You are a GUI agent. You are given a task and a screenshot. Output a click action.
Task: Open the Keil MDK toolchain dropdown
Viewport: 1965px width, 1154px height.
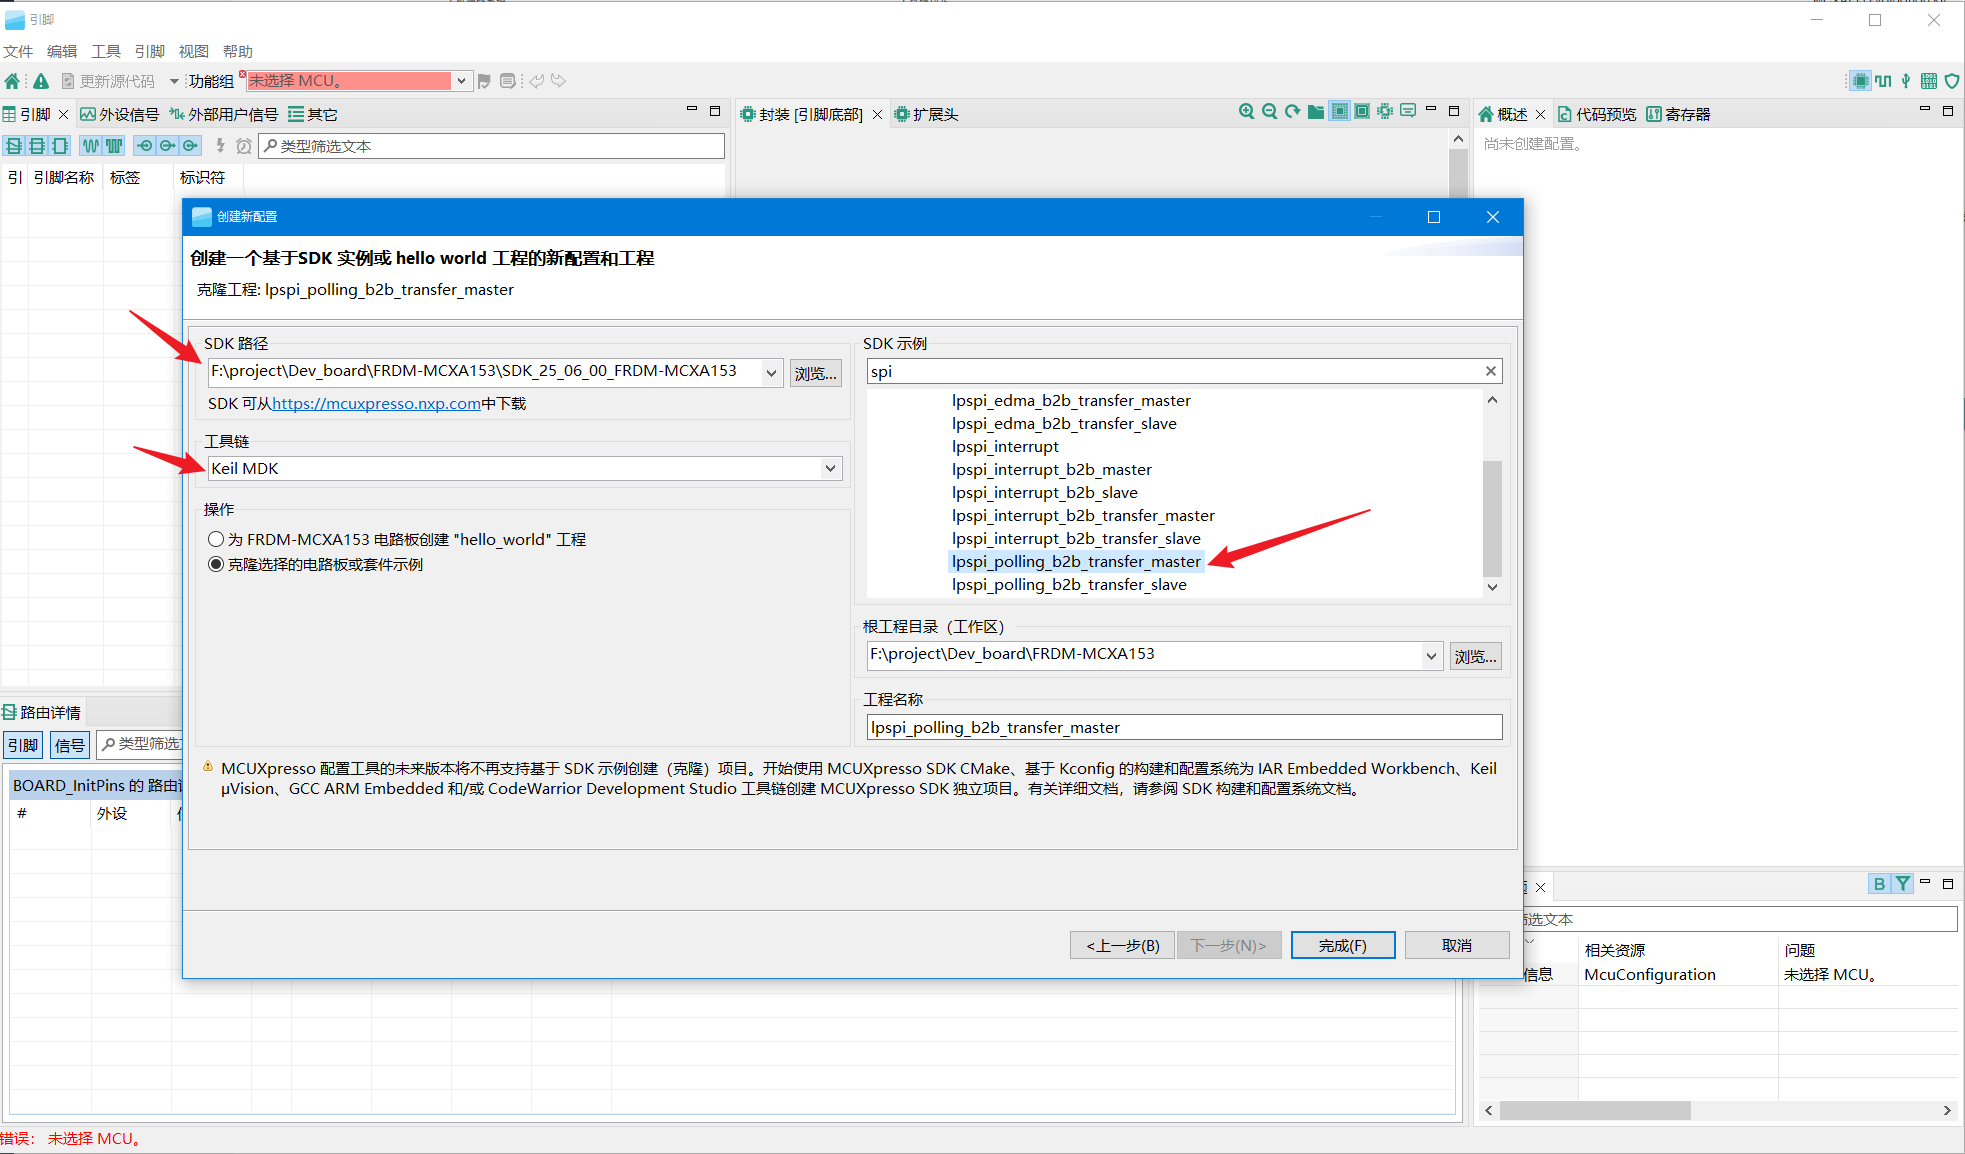click(x=830, y=468)
